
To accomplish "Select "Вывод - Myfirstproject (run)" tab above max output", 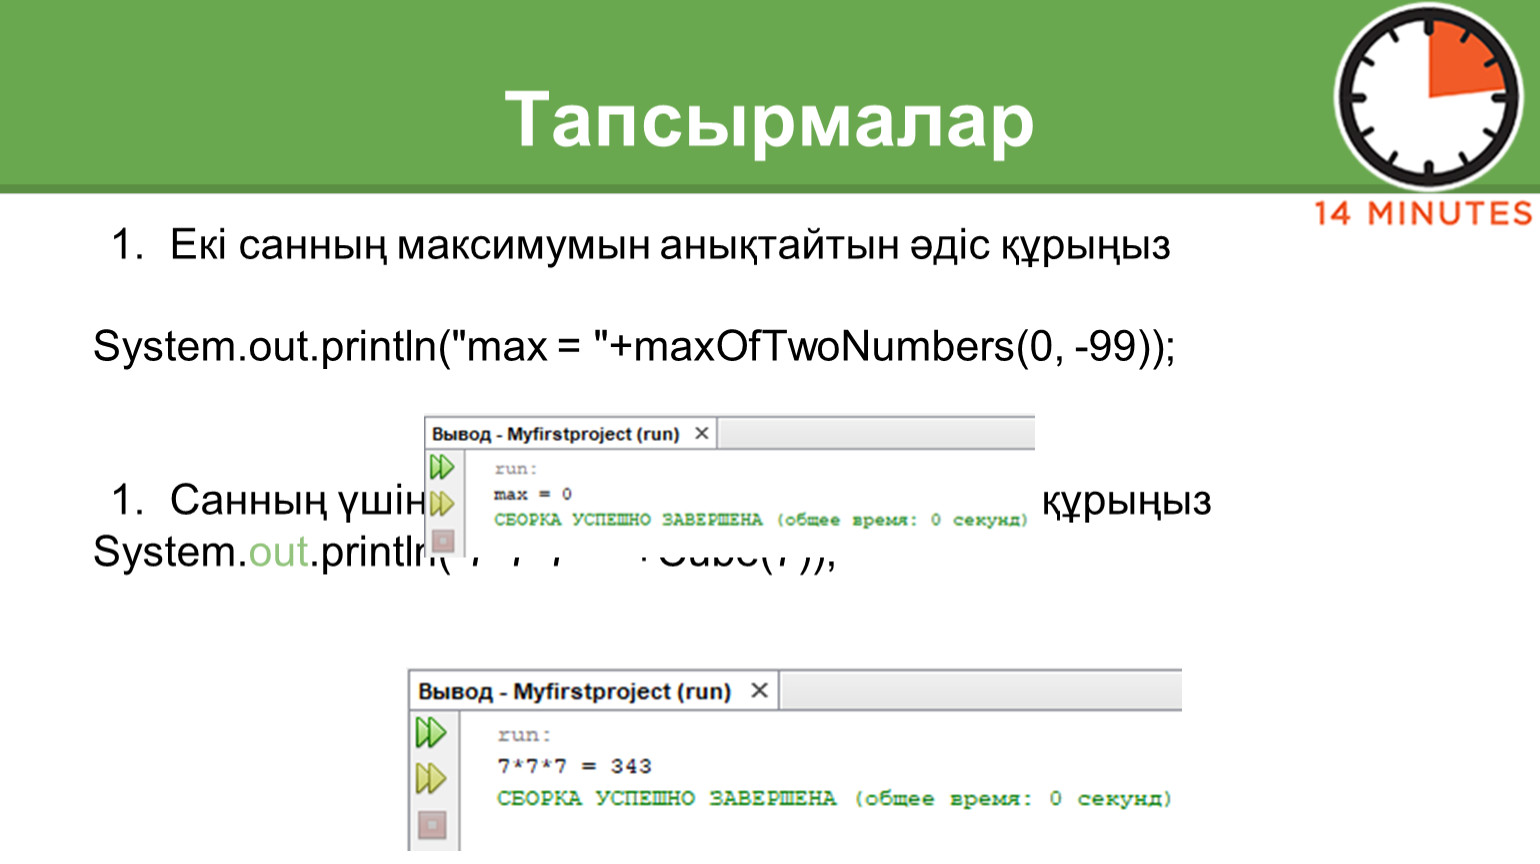I will 555,434.
